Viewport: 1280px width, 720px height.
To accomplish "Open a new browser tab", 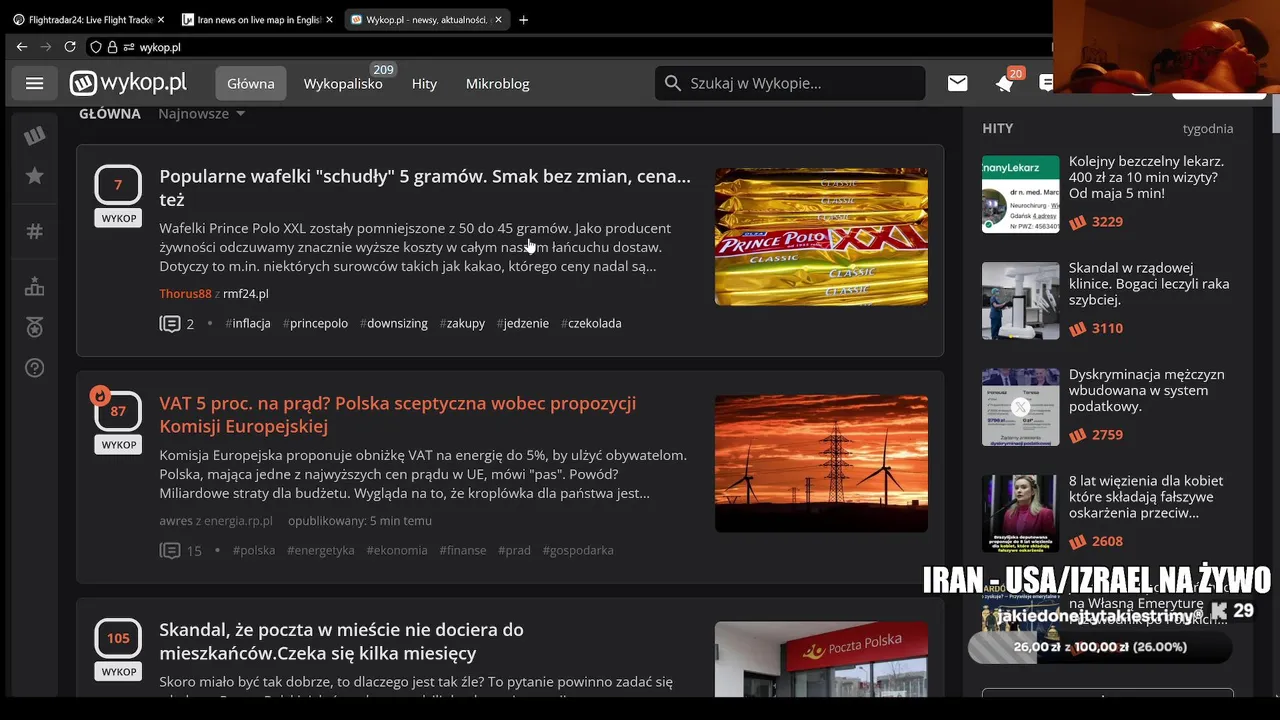I will (x=523, y=19).
